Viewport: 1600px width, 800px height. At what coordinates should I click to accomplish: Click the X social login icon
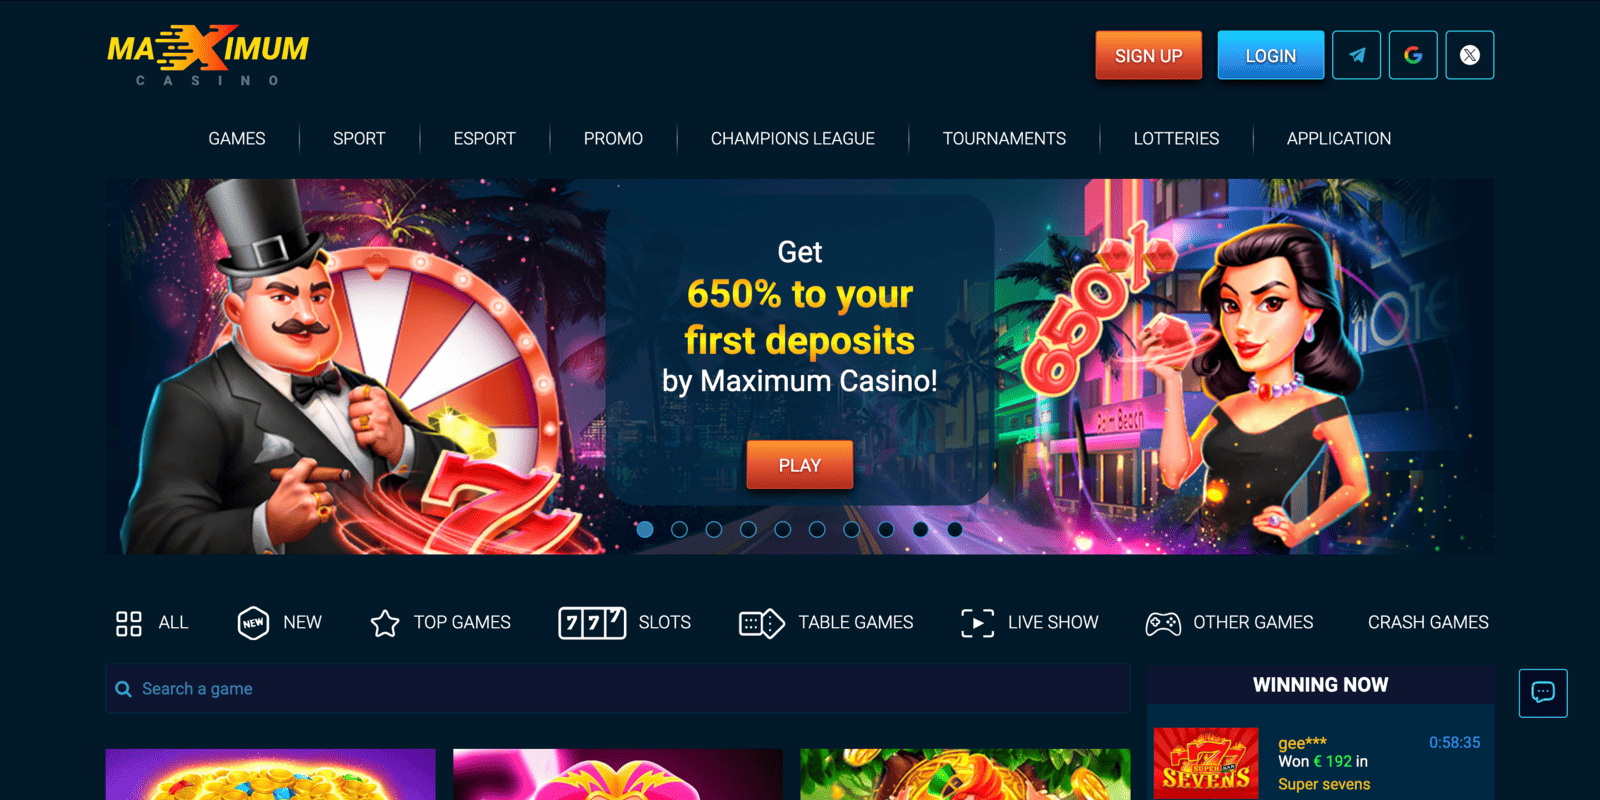1470,55
